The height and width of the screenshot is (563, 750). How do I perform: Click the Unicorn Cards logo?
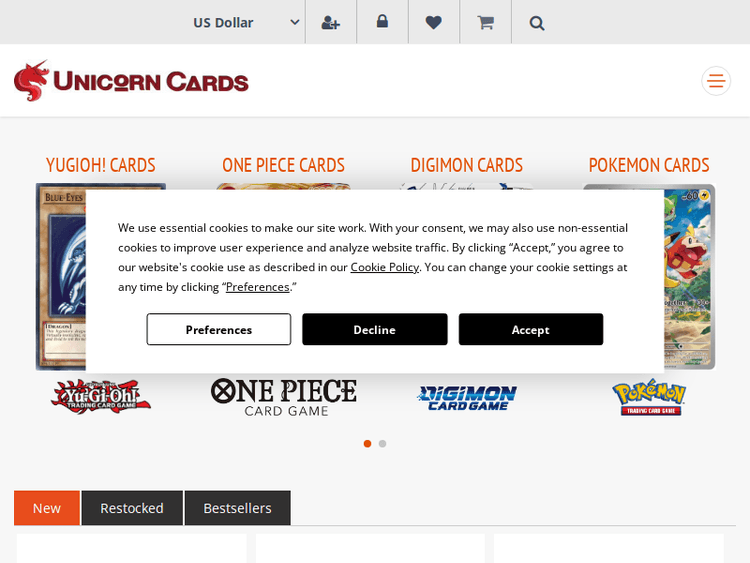131,81
